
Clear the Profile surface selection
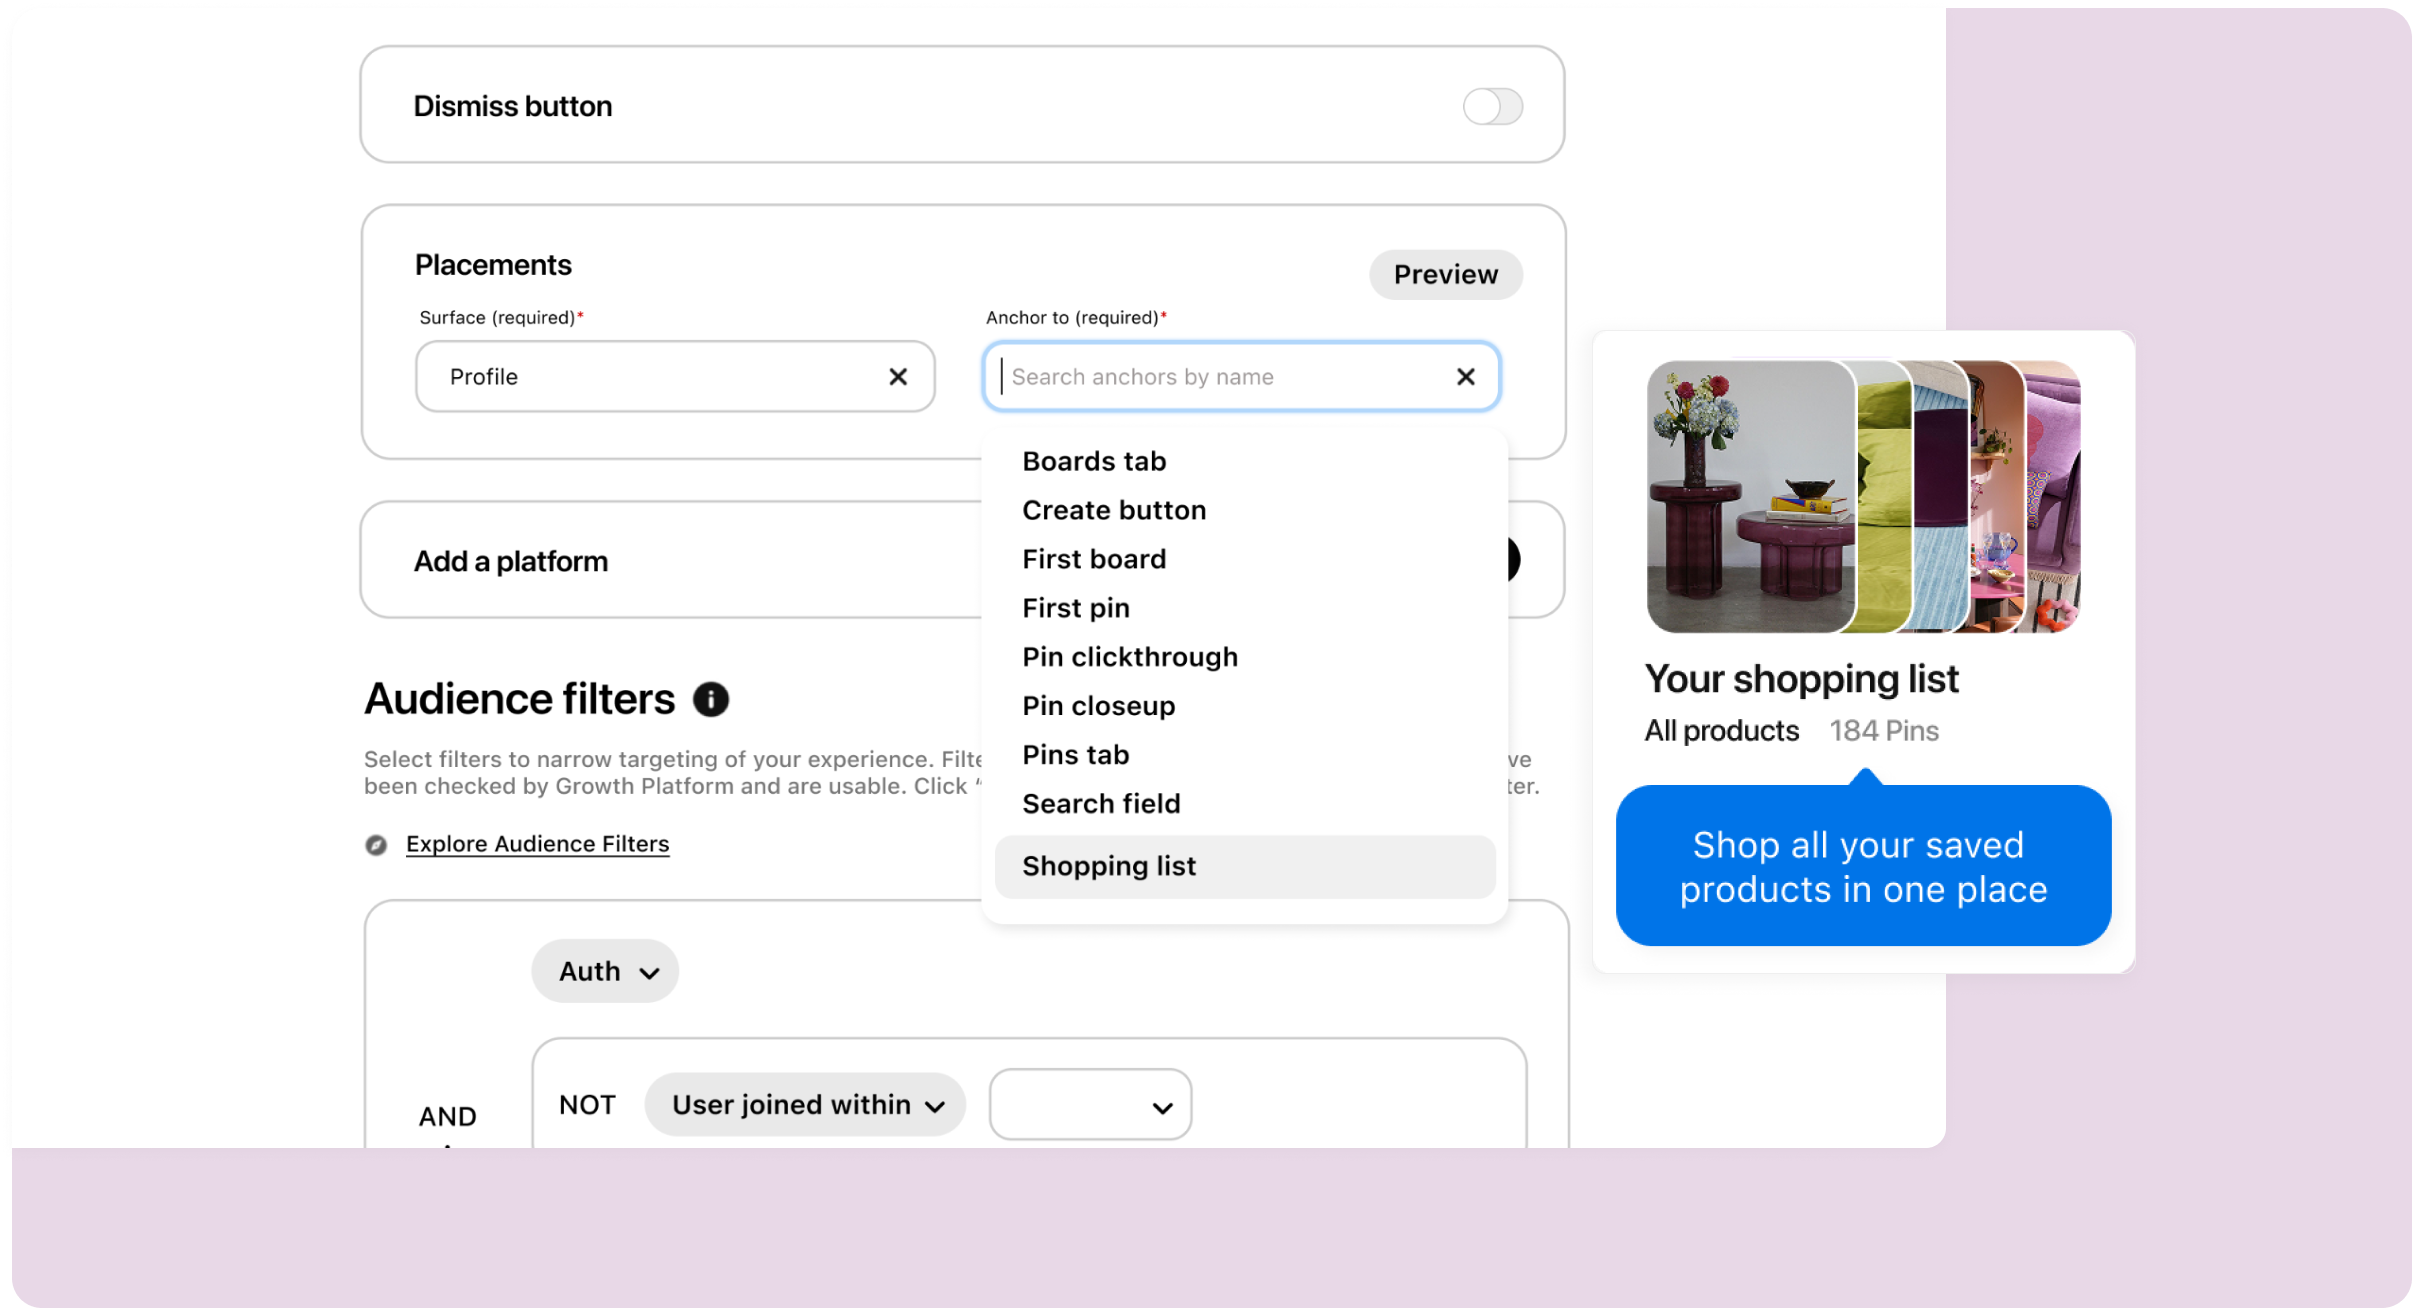click(897, 377)
